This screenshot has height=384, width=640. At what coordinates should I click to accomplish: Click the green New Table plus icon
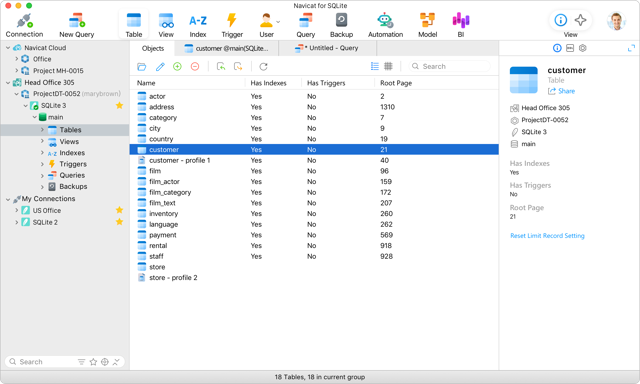pos(177,67)
